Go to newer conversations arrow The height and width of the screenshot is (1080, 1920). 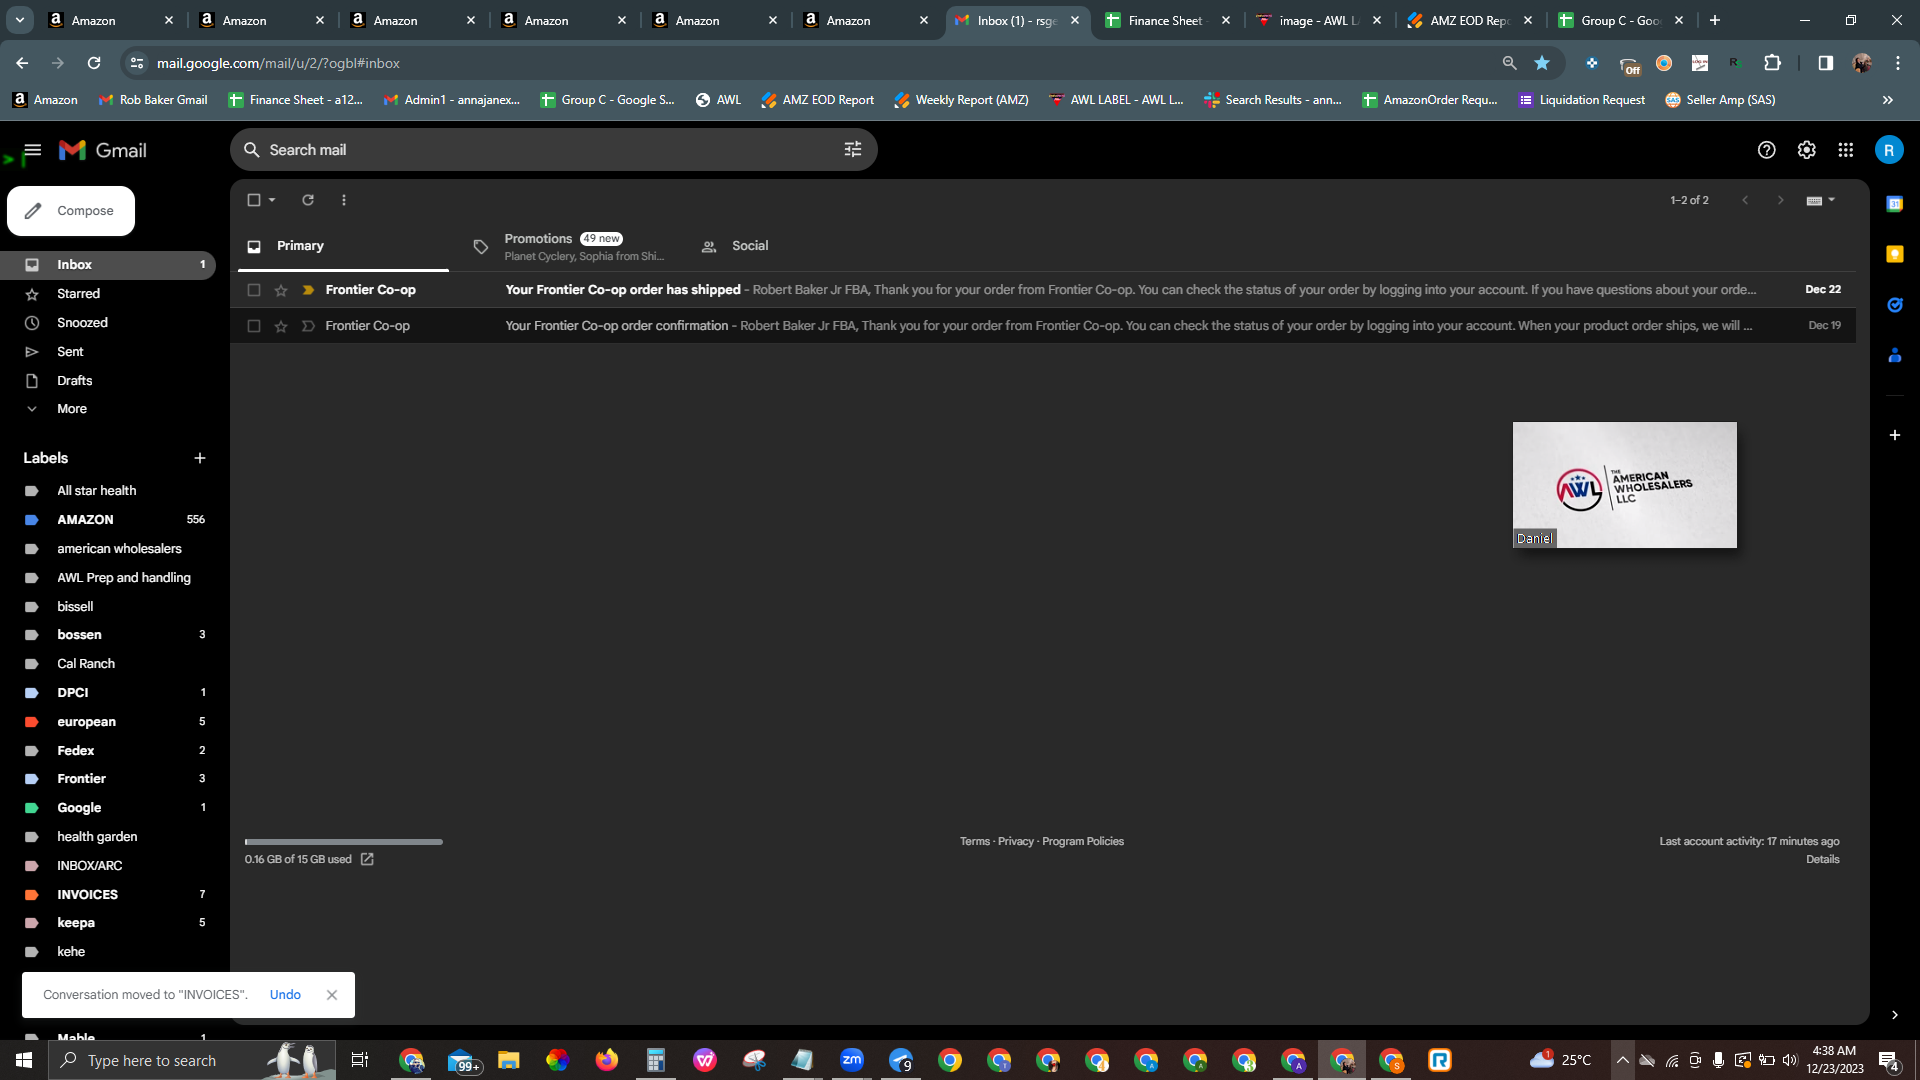[1745, 200]
